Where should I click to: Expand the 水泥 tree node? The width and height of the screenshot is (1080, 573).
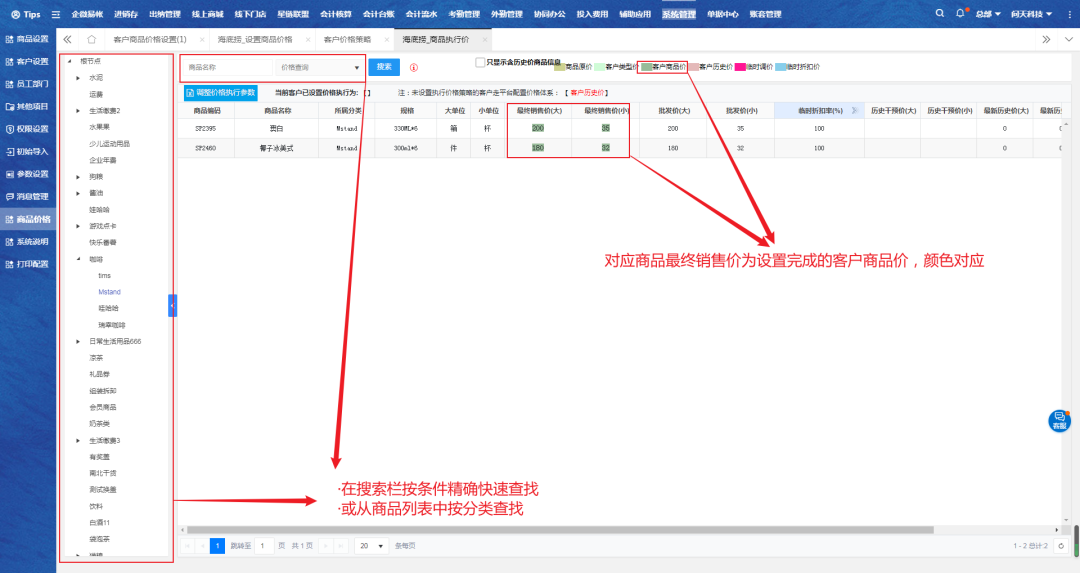coord(78,77)
